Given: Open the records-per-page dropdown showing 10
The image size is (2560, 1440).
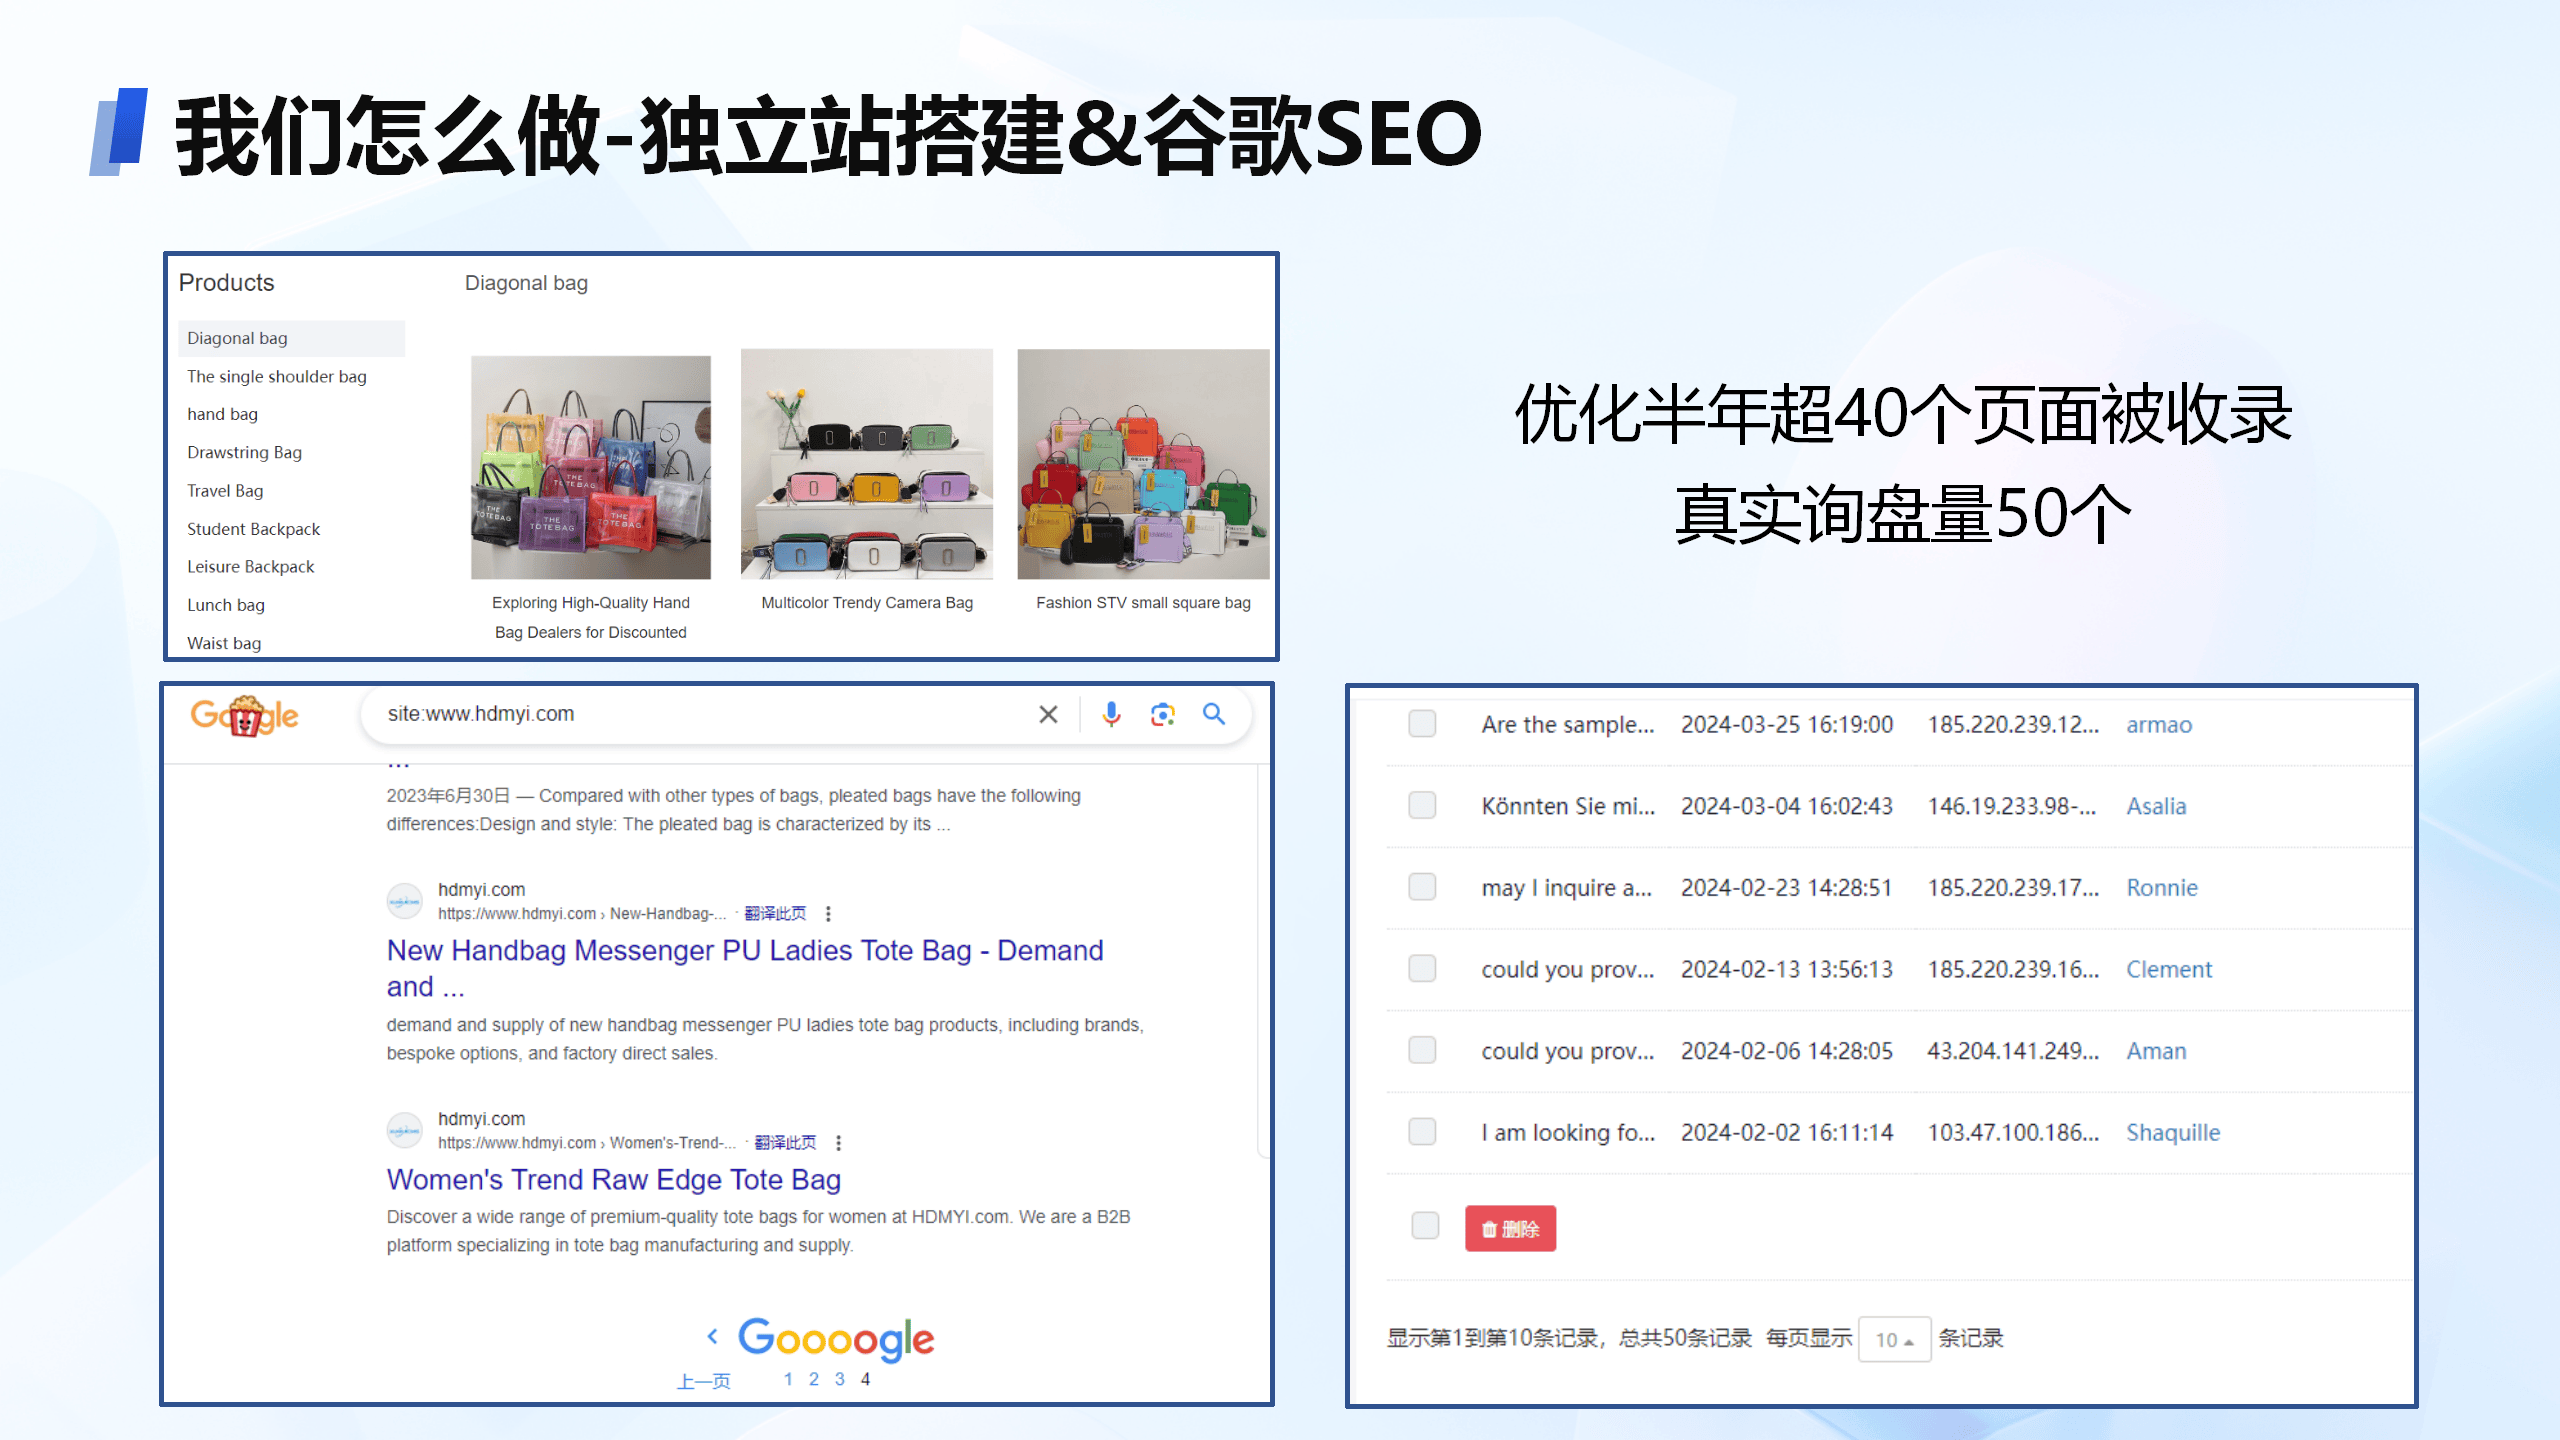Looking at the screenshot, I should [x=1894, y=1339].
